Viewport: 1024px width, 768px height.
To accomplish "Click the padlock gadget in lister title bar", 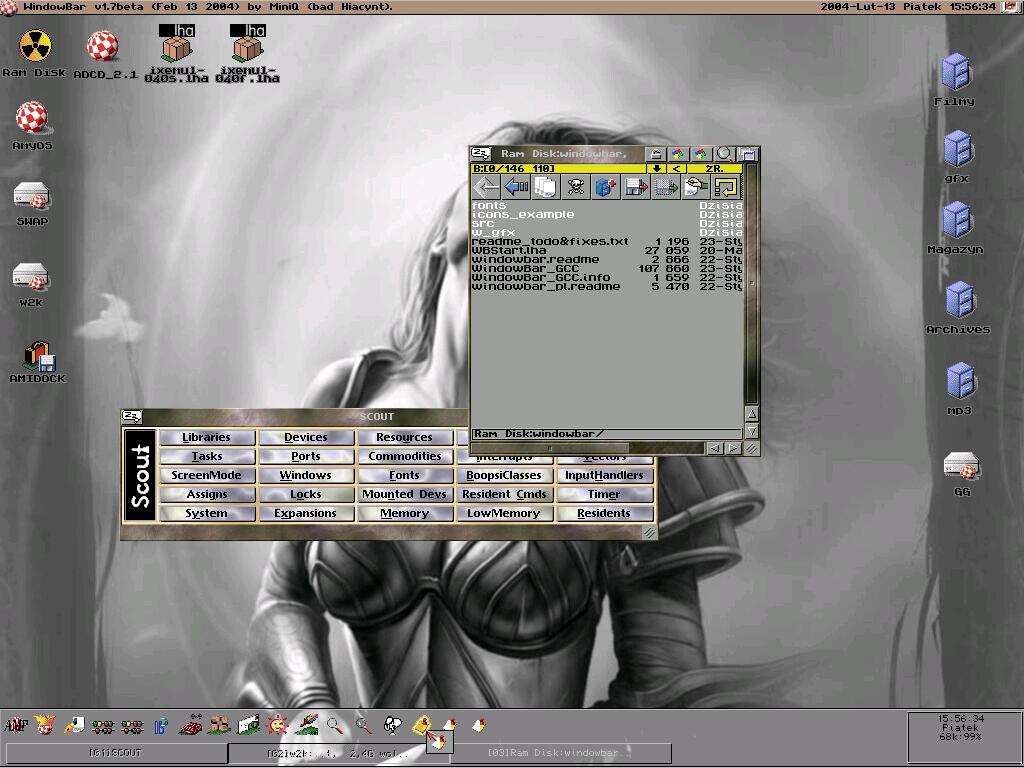I will 656,153.
